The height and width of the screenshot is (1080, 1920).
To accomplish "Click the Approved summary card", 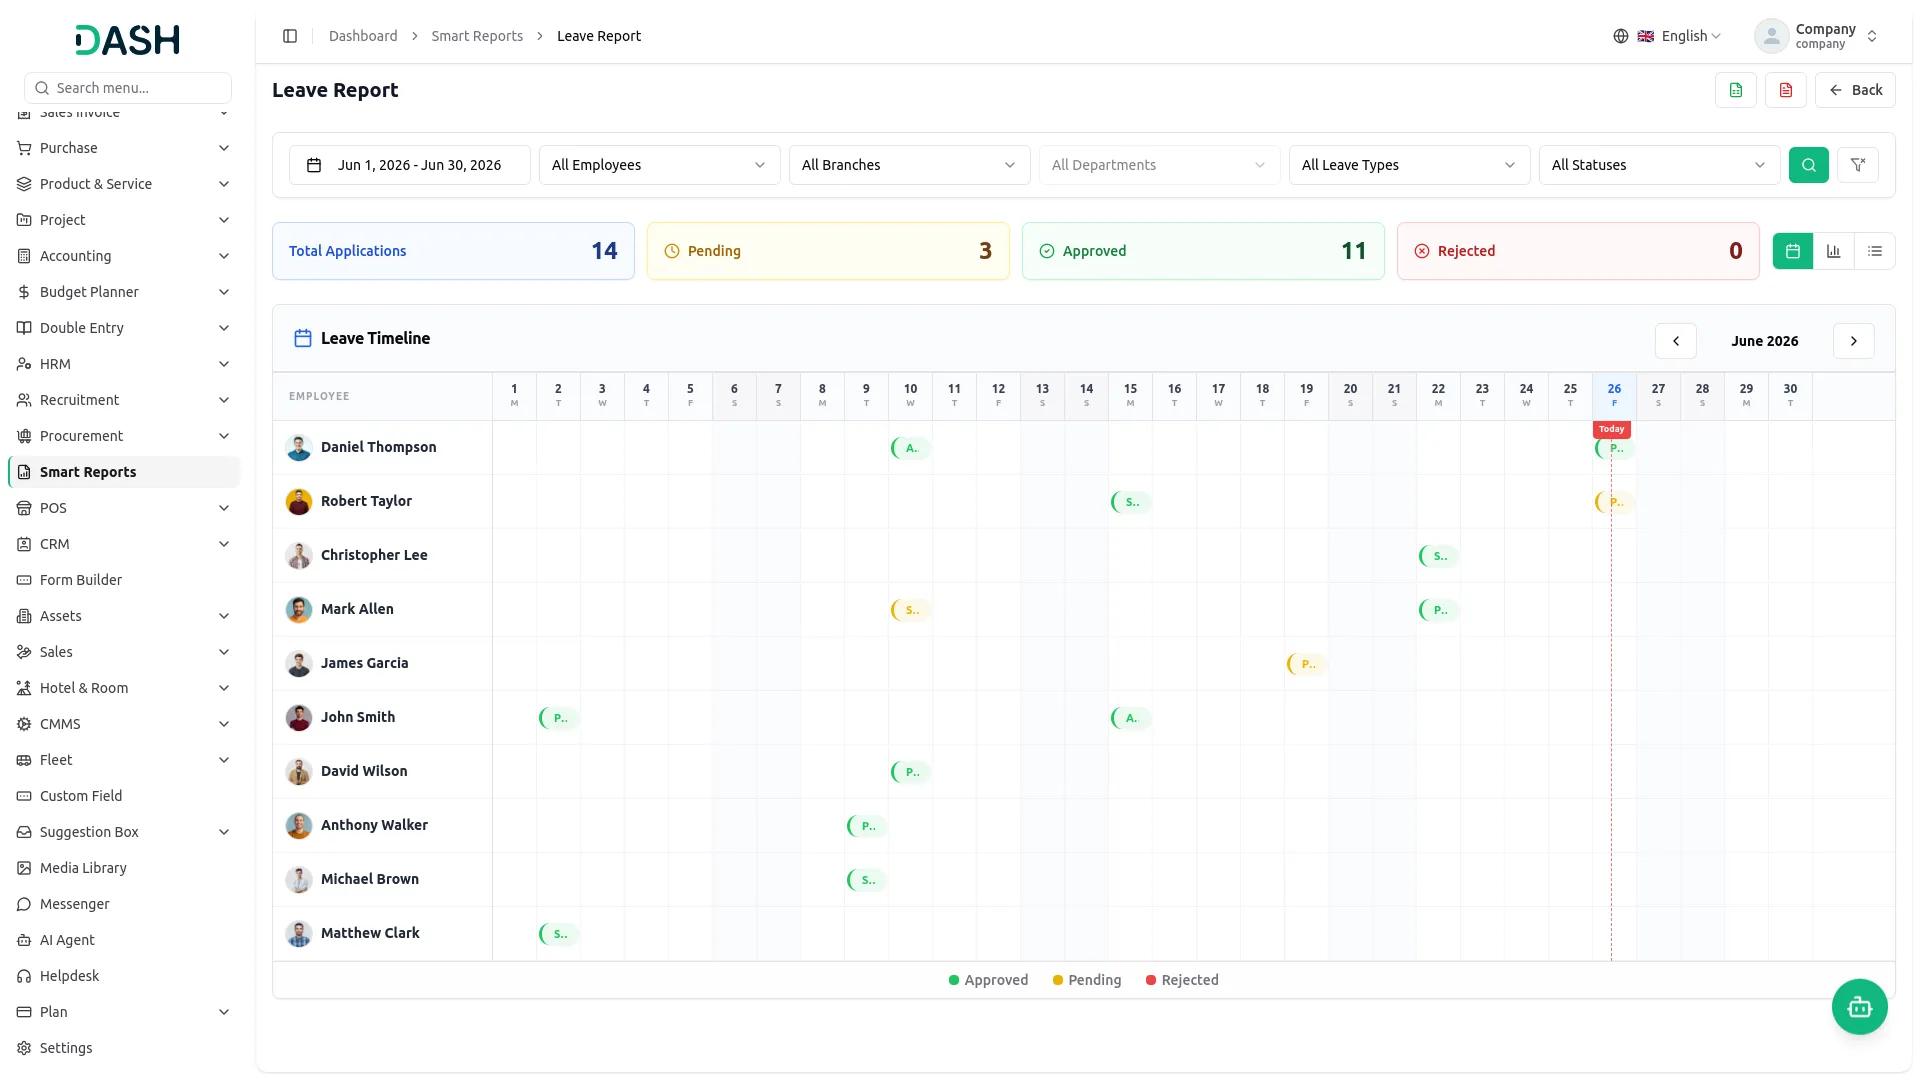I will tap(1203, 251).
